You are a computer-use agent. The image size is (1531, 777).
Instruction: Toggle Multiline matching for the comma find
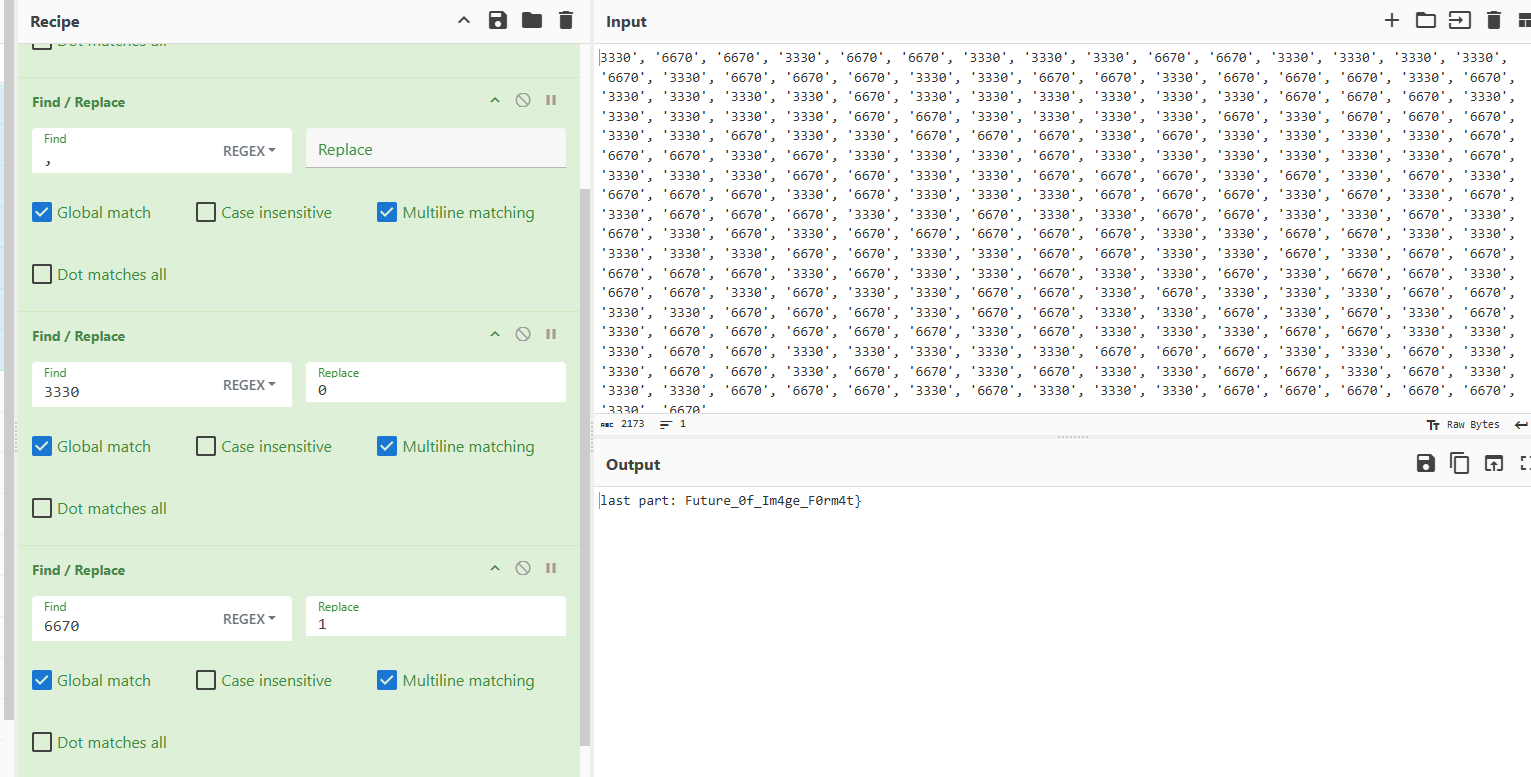pyautogui.click(x=387, y=213)
